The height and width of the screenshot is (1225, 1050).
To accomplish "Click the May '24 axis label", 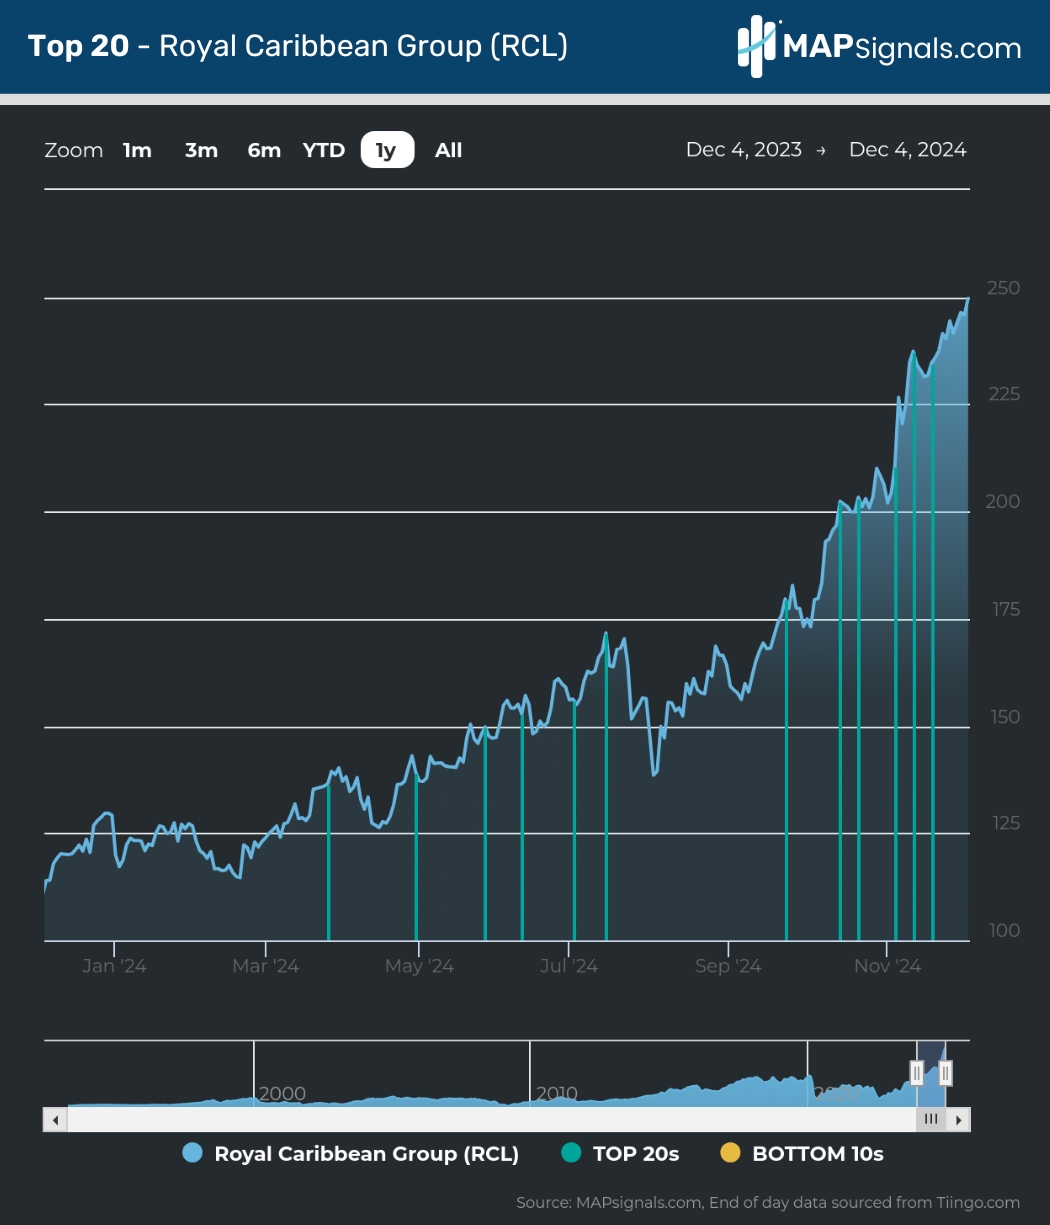I will point(419,966).
